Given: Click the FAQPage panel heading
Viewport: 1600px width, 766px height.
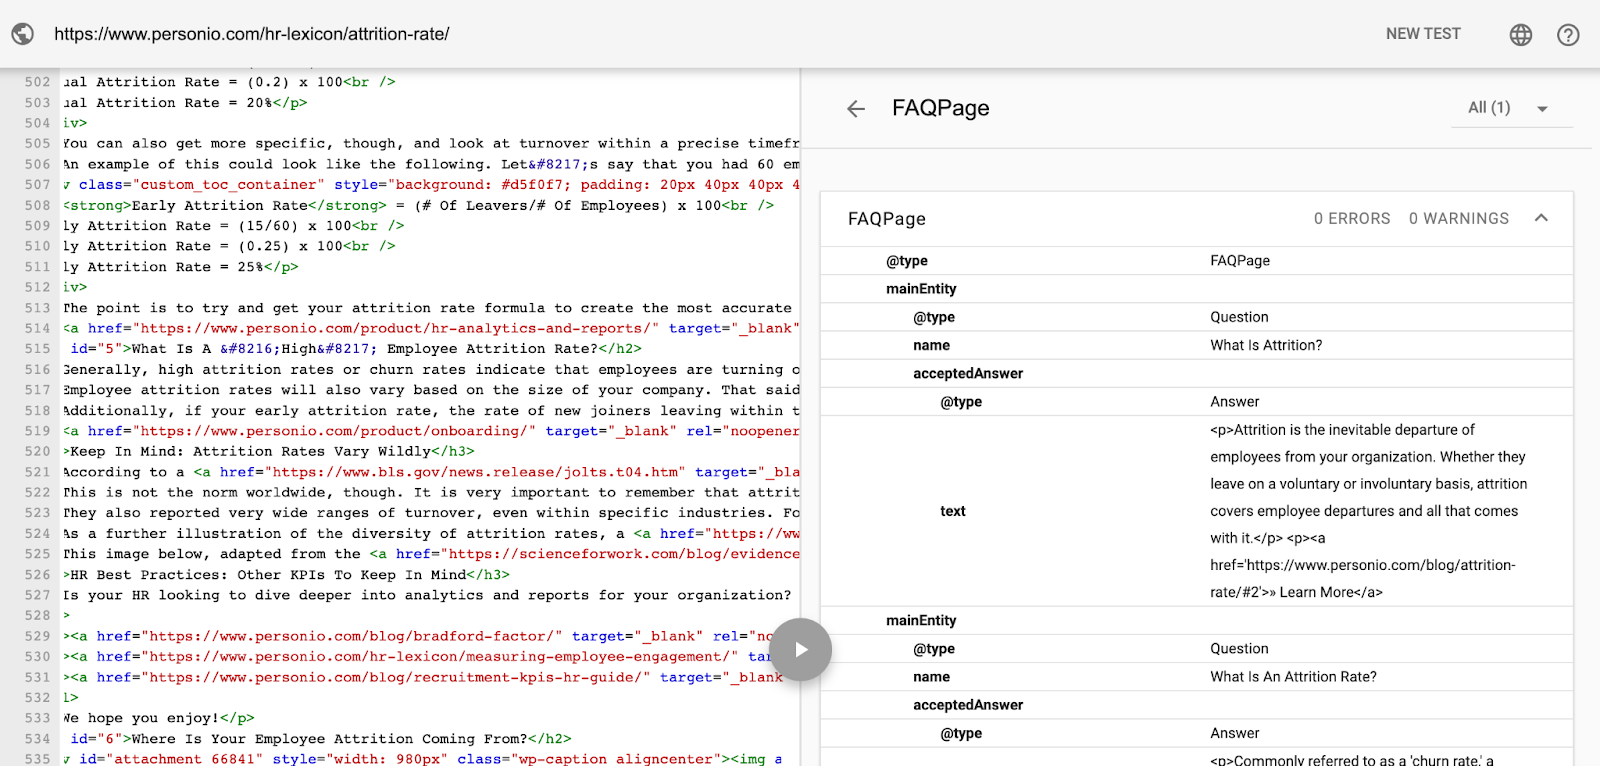Looking at the screenshot, I should pos(941,108).
